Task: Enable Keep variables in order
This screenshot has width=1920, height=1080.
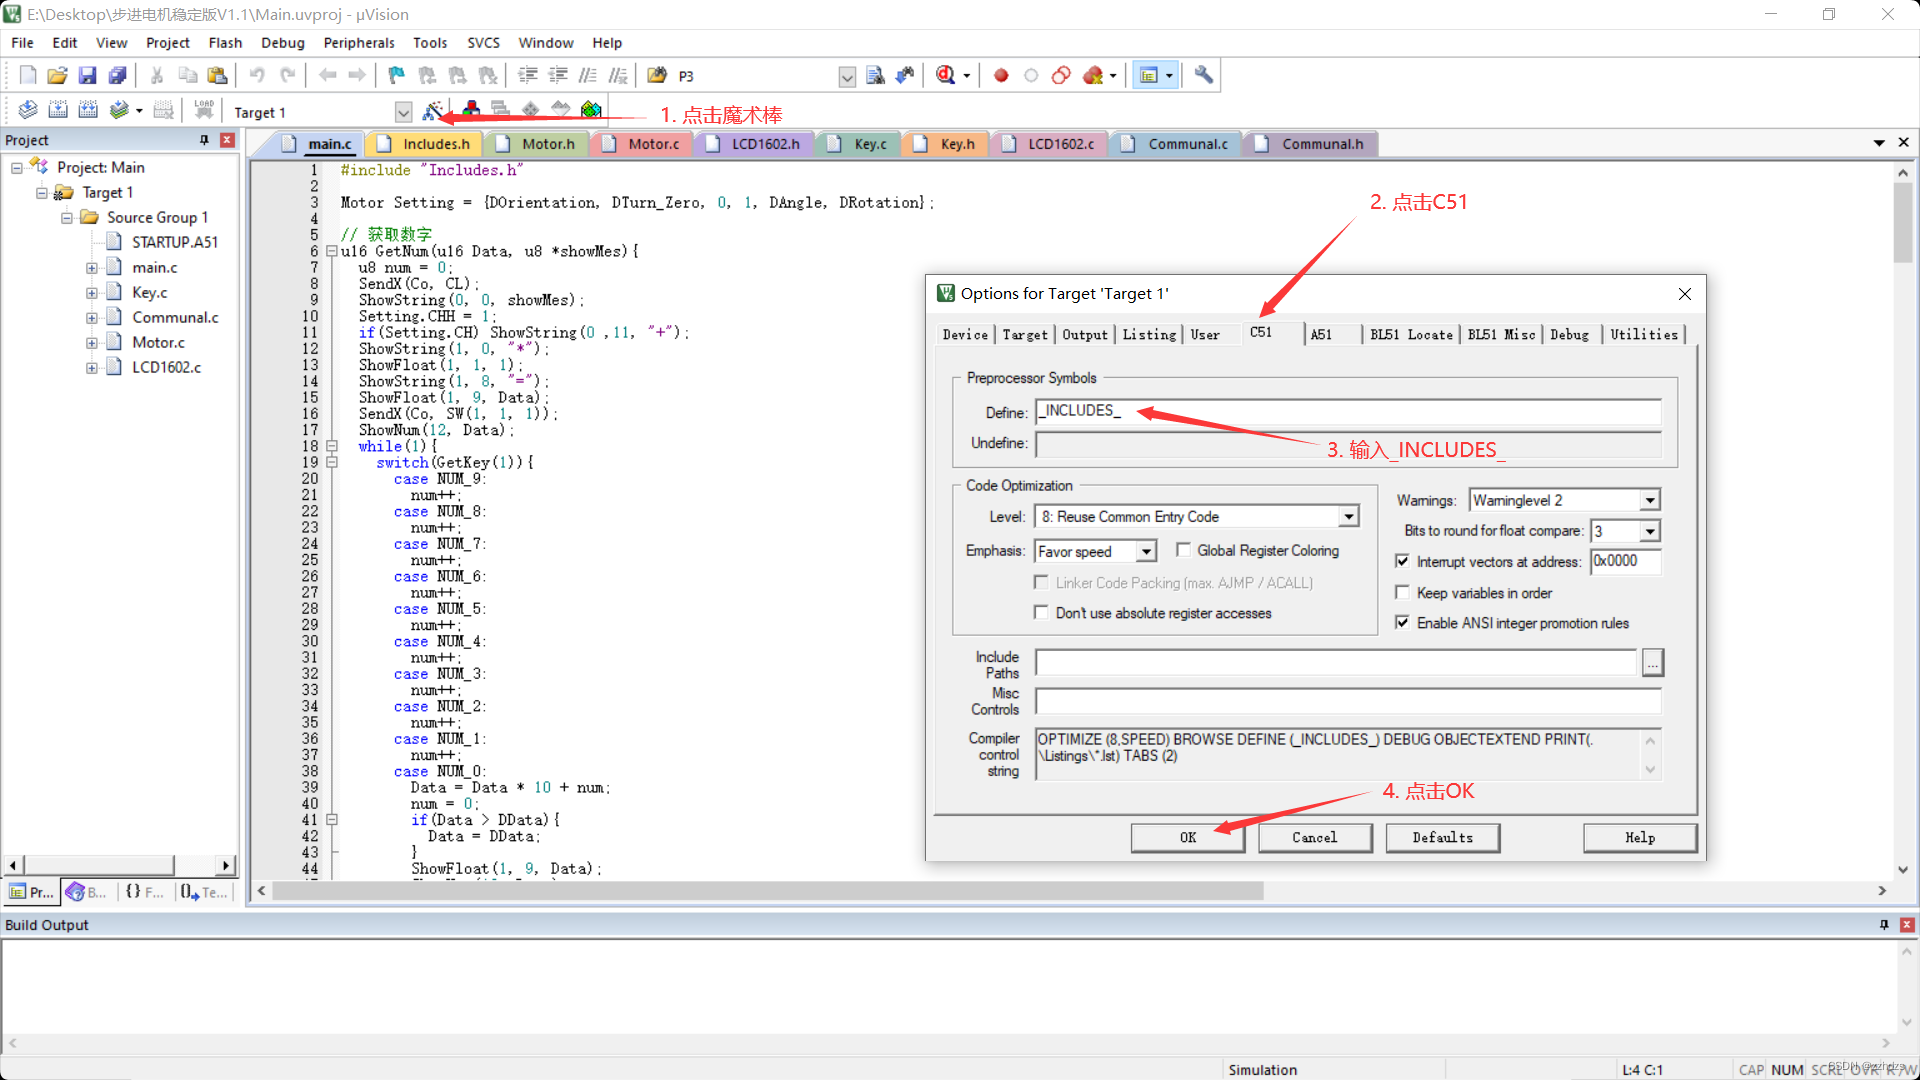Action: click(1402, 592)
